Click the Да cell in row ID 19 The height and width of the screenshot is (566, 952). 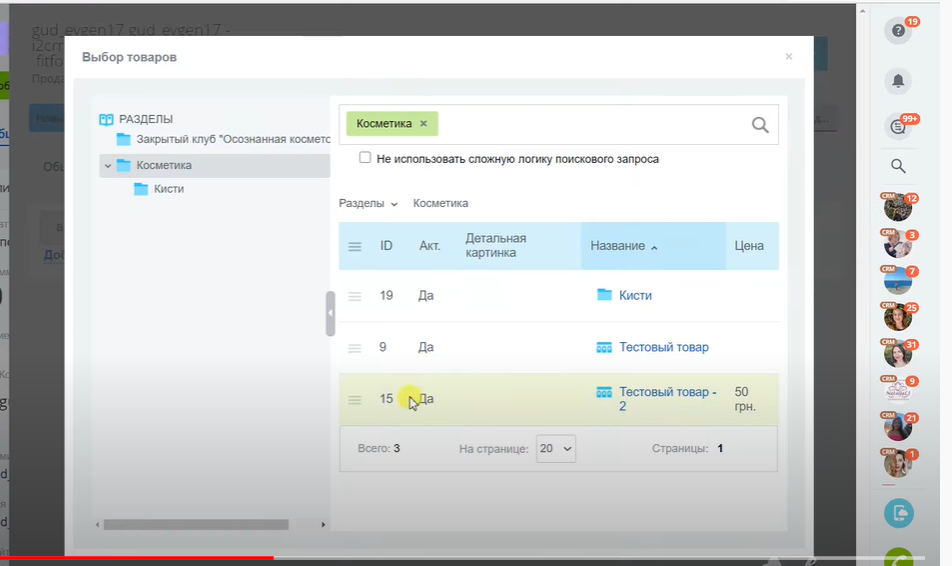426,295
